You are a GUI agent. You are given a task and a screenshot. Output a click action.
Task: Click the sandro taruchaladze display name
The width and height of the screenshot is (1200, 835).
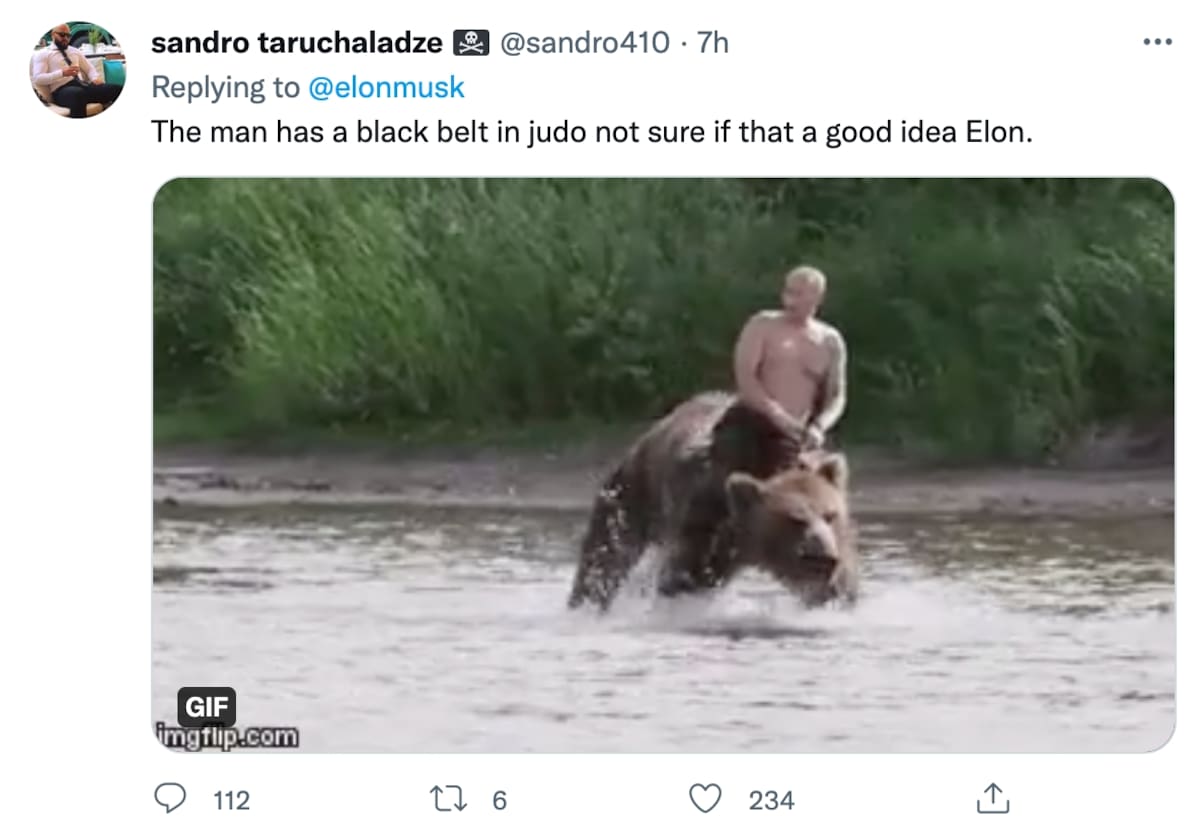[x=297, y=43]
